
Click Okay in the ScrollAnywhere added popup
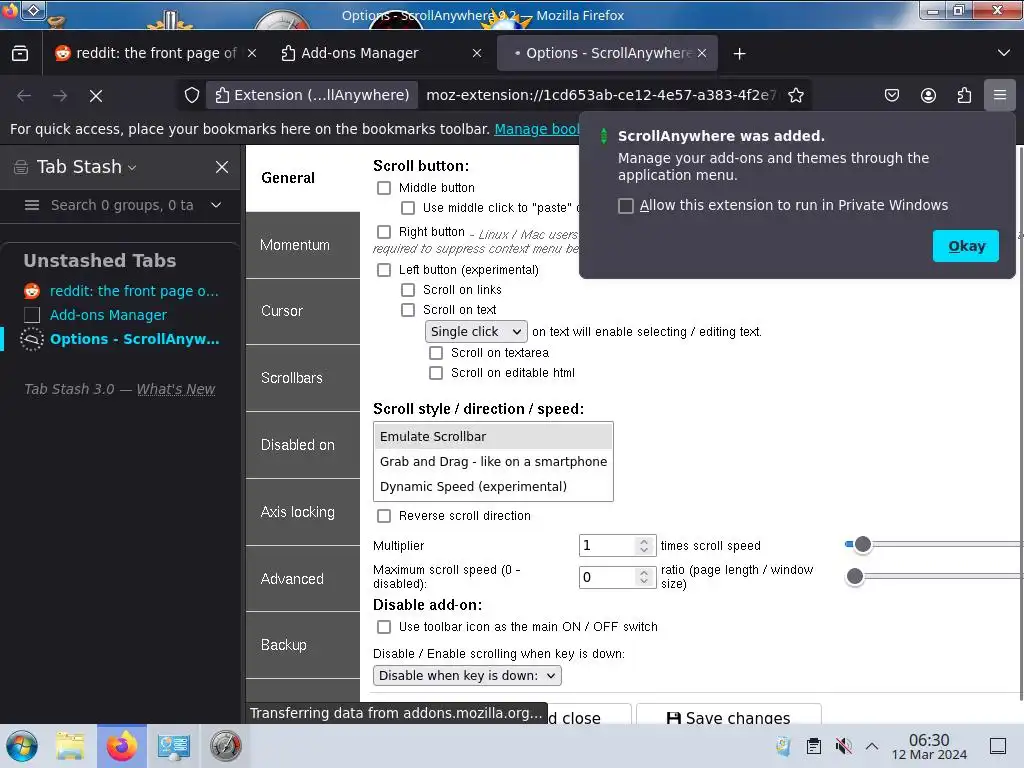point(966,246)
